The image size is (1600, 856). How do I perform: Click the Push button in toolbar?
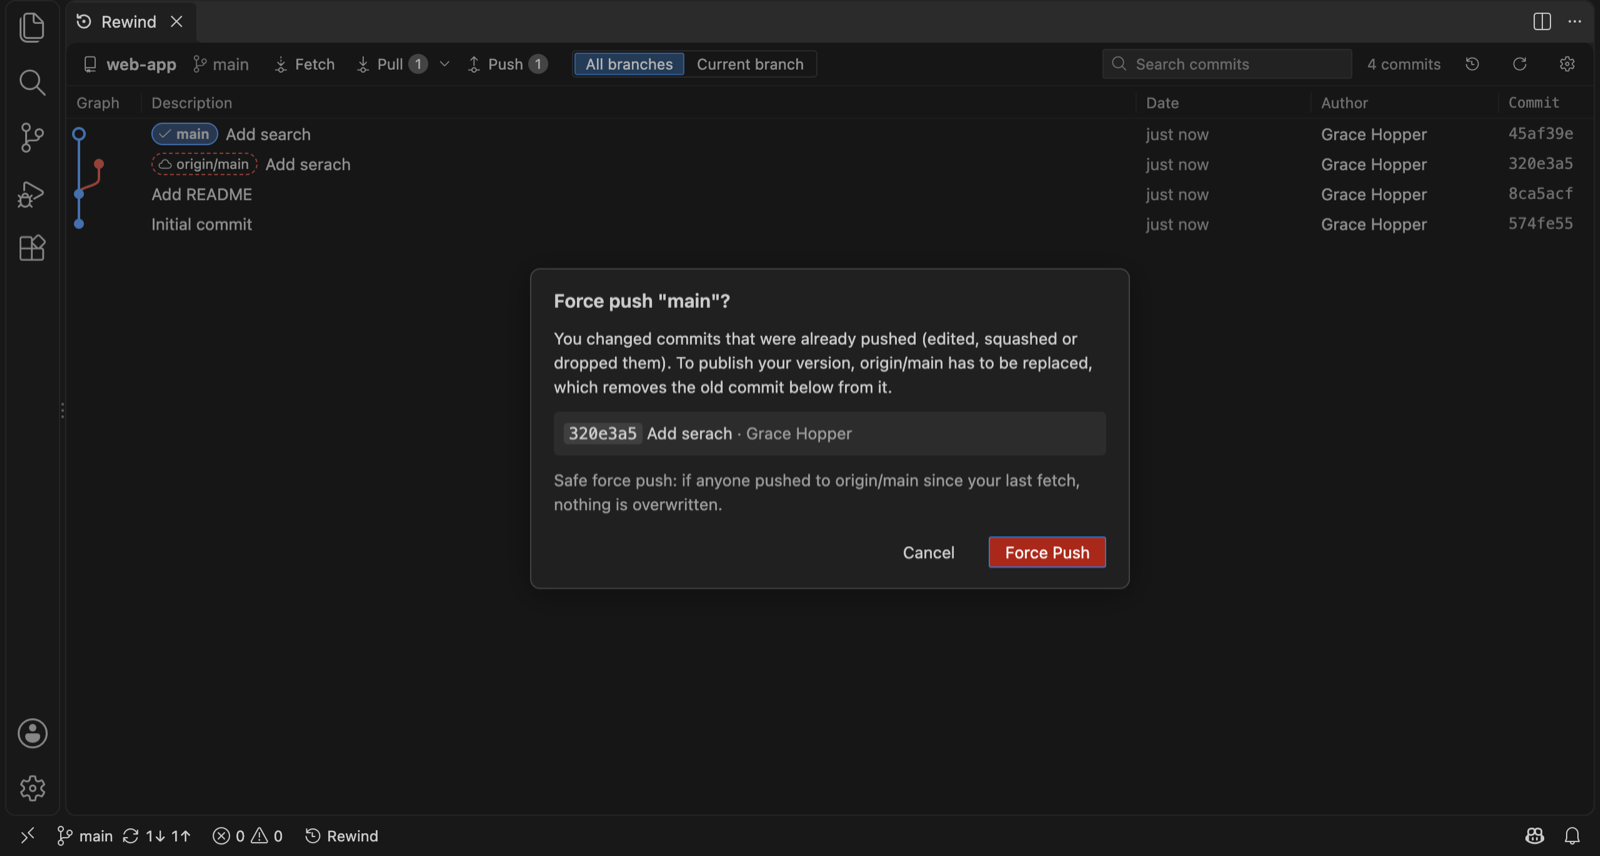[x=507, y=64]
